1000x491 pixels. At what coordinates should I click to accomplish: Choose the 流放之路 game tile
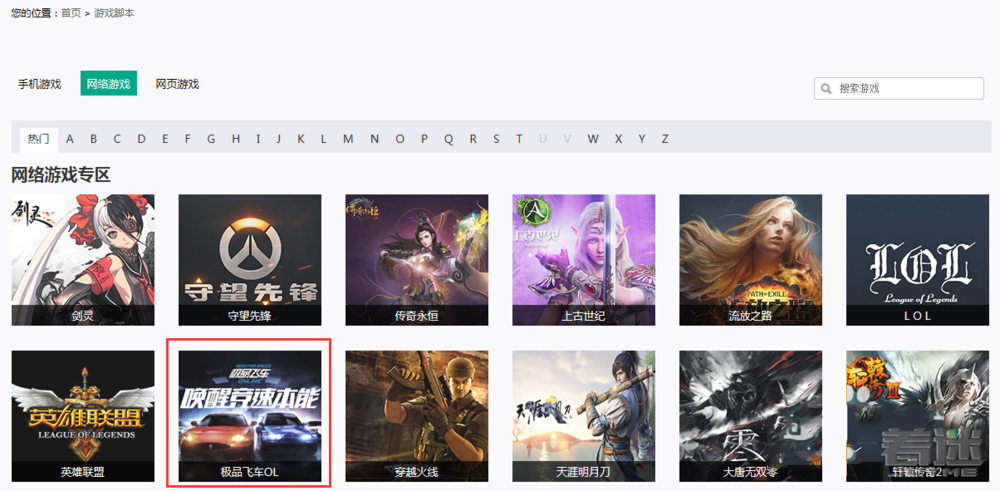pyautogui.click(x=751, y=259)
